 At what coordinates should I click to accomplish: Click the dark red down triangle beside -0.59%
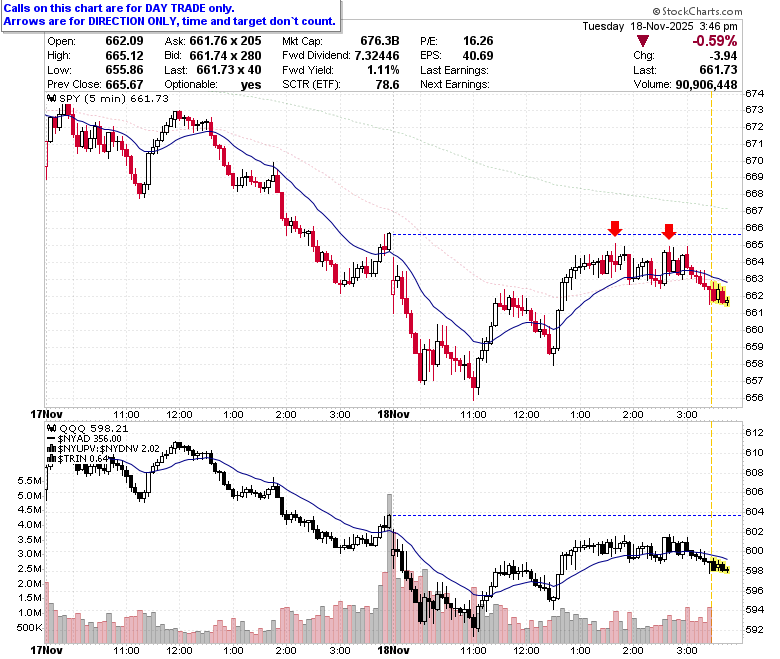[643, 41]
